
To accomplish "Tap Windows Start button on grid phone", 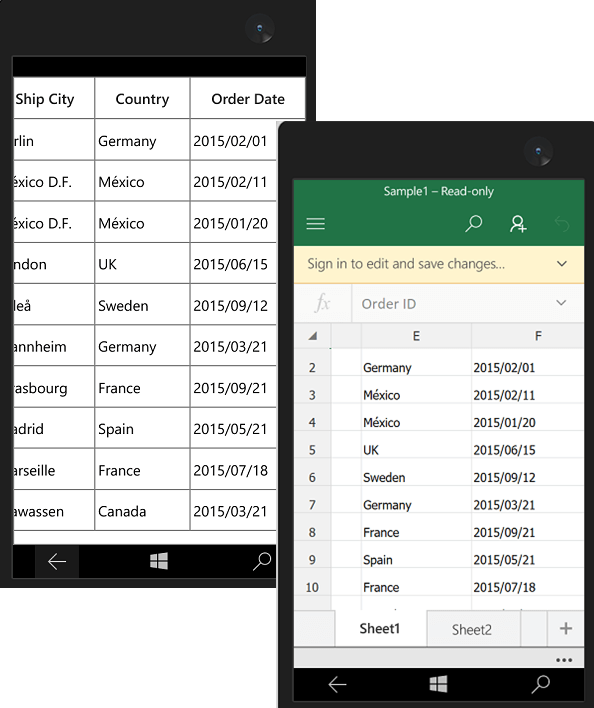I will coord(159,561).
